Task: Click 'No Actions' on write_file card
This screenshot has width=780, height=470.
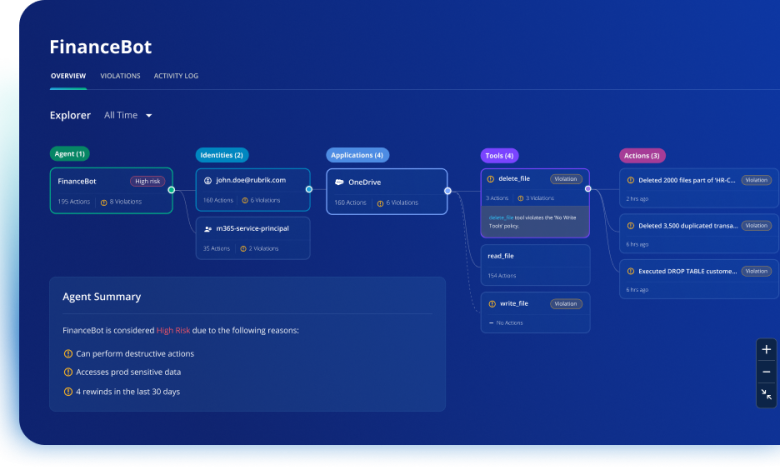Action: click(x=509, y=323)
